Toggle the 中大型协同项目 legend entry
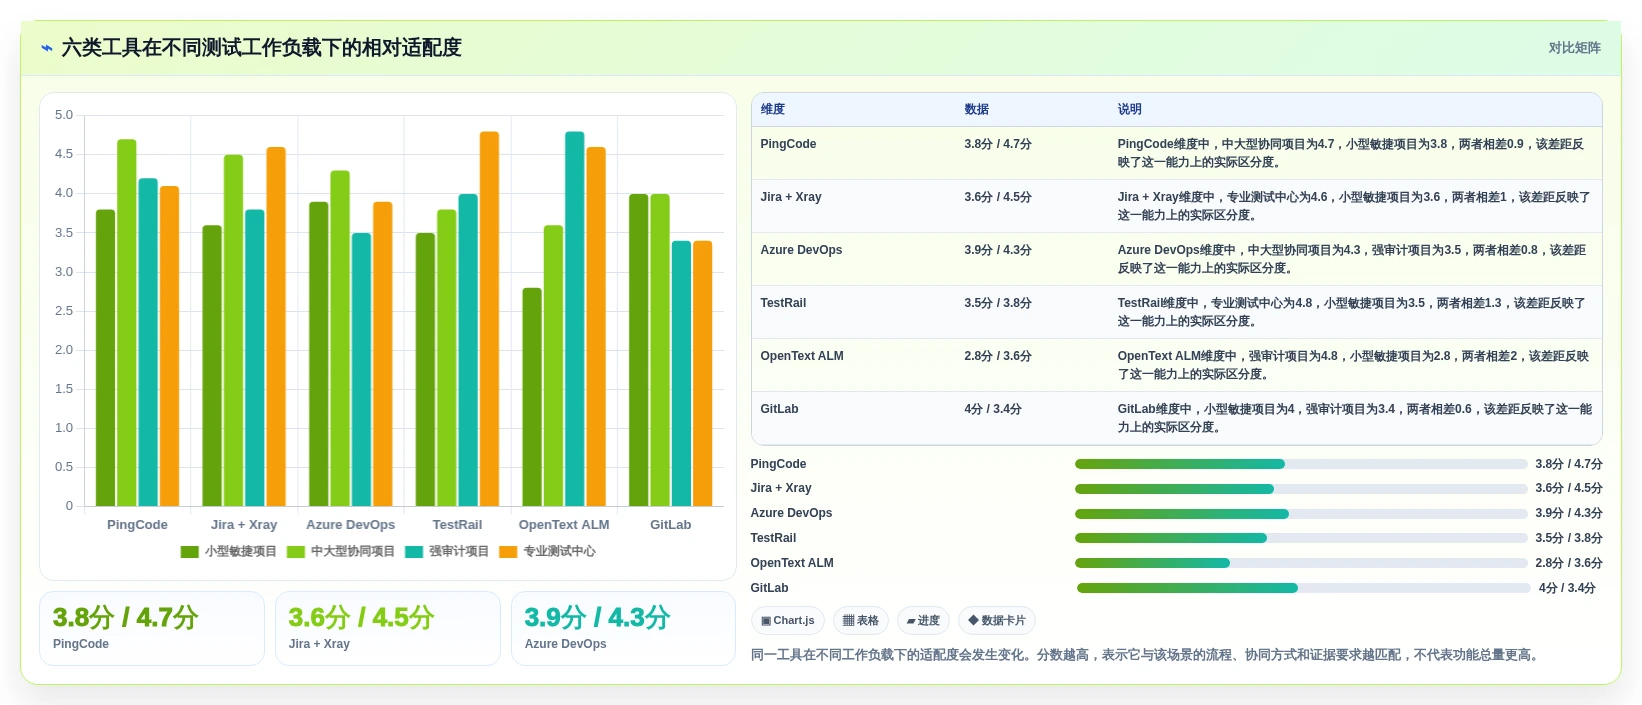 [x=340, y=551]
